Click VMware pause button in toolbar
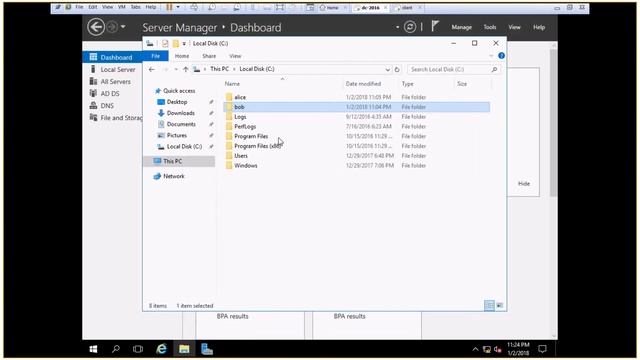The height and width of the screenshot is (360, 640). tap(169, 7)
